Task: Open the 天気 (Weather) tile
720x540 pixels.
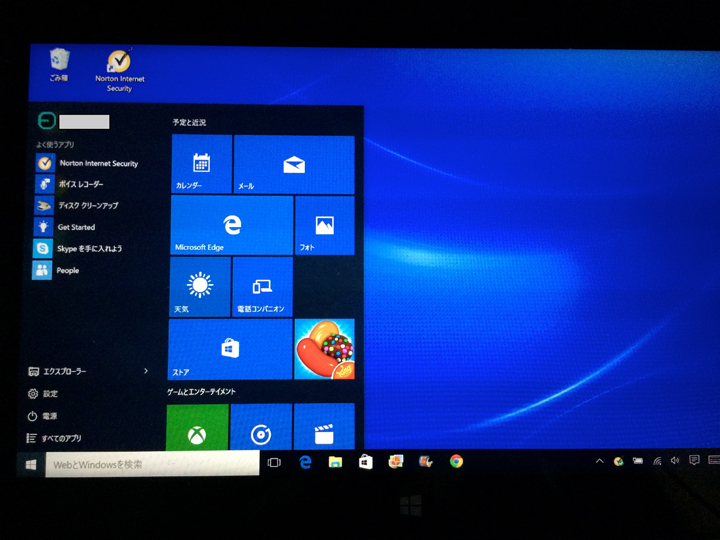Action: 200,287
